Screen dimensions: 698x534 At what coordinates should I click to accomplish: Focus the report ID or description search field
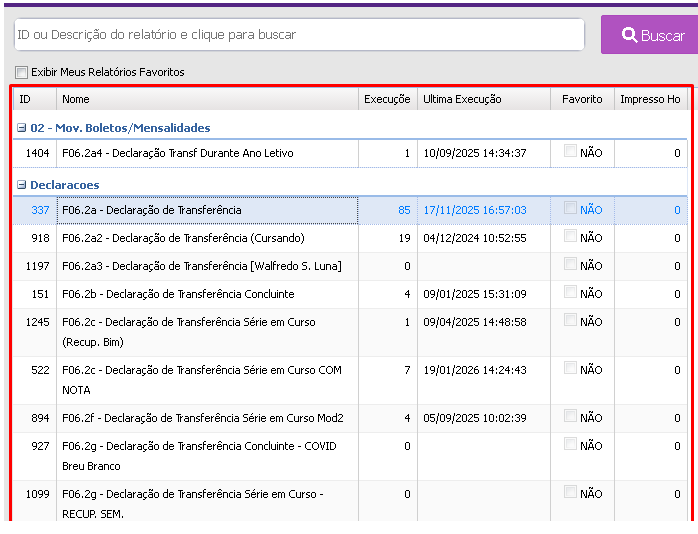tap(298, 35)
